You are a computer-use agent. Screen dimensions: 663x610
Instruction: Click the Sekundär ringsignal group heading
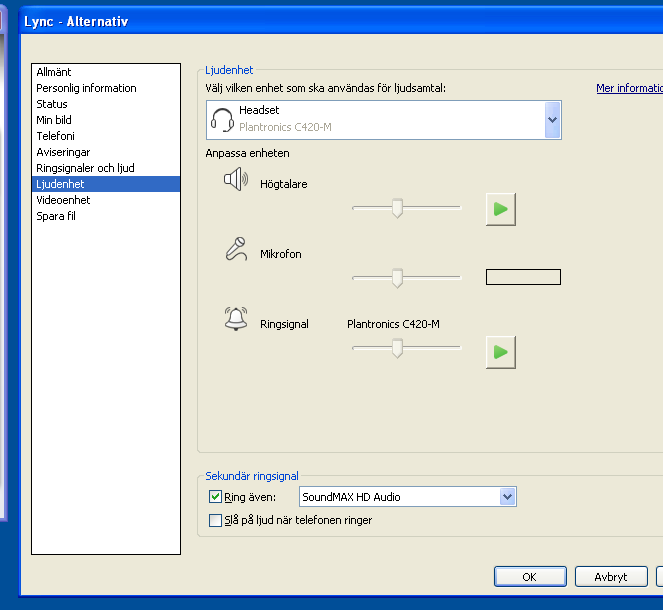[252, 476]
